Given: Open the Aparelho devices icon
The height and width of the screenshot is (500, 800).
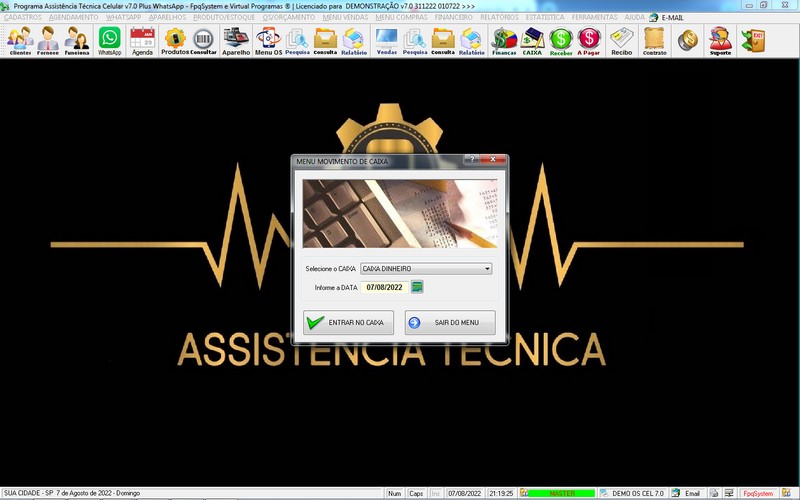Looking at the screenshot, I should [x=236, y=41].
